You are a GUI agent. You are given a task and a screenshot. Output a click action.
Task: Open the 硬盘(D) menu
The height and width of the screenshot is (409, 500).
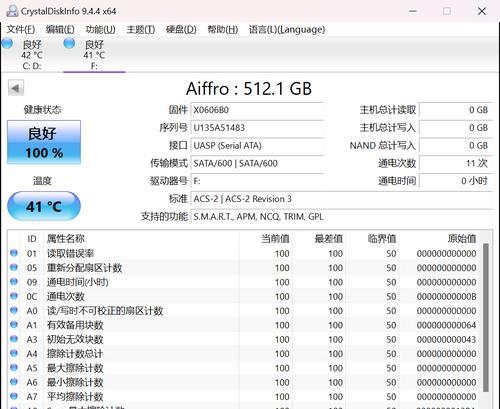[x=181, y=30]
